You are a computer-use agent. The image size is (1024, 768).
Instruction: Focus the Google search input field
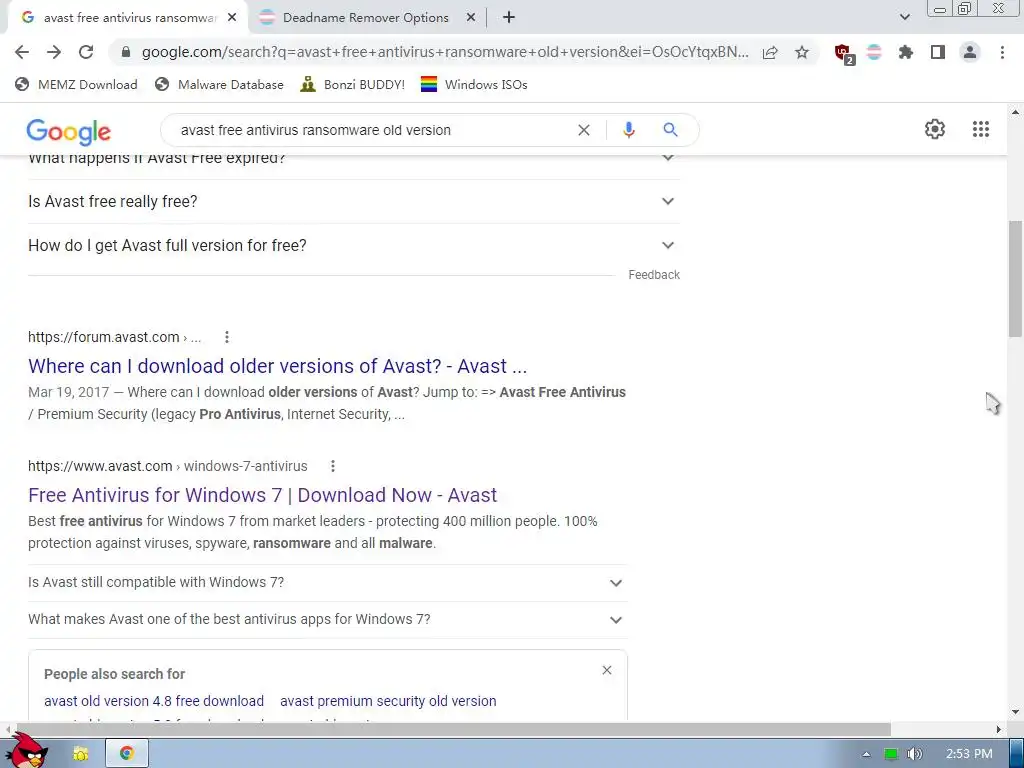click(372, 130)
